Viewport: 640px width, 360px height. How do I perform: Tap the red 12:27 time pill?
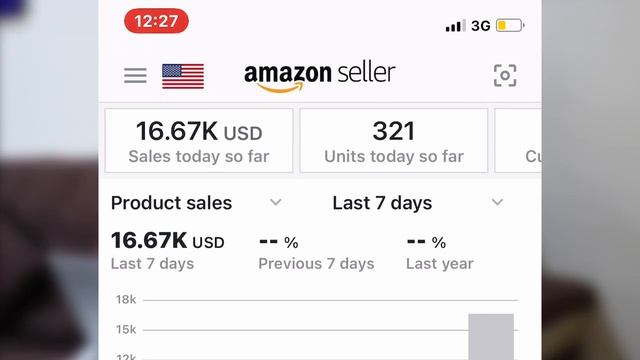coord(156,21)
